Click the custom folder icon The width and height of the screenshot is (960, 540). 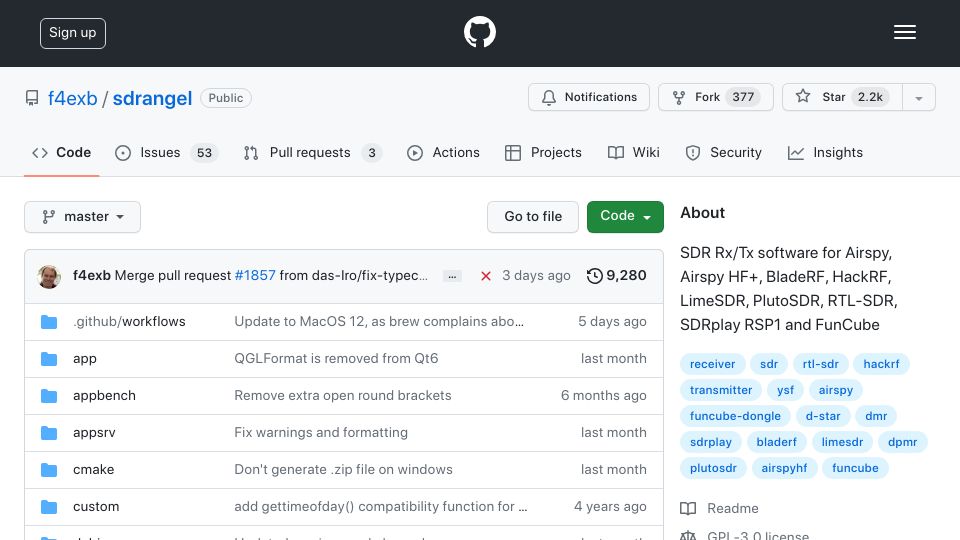[x=49, y=507]
